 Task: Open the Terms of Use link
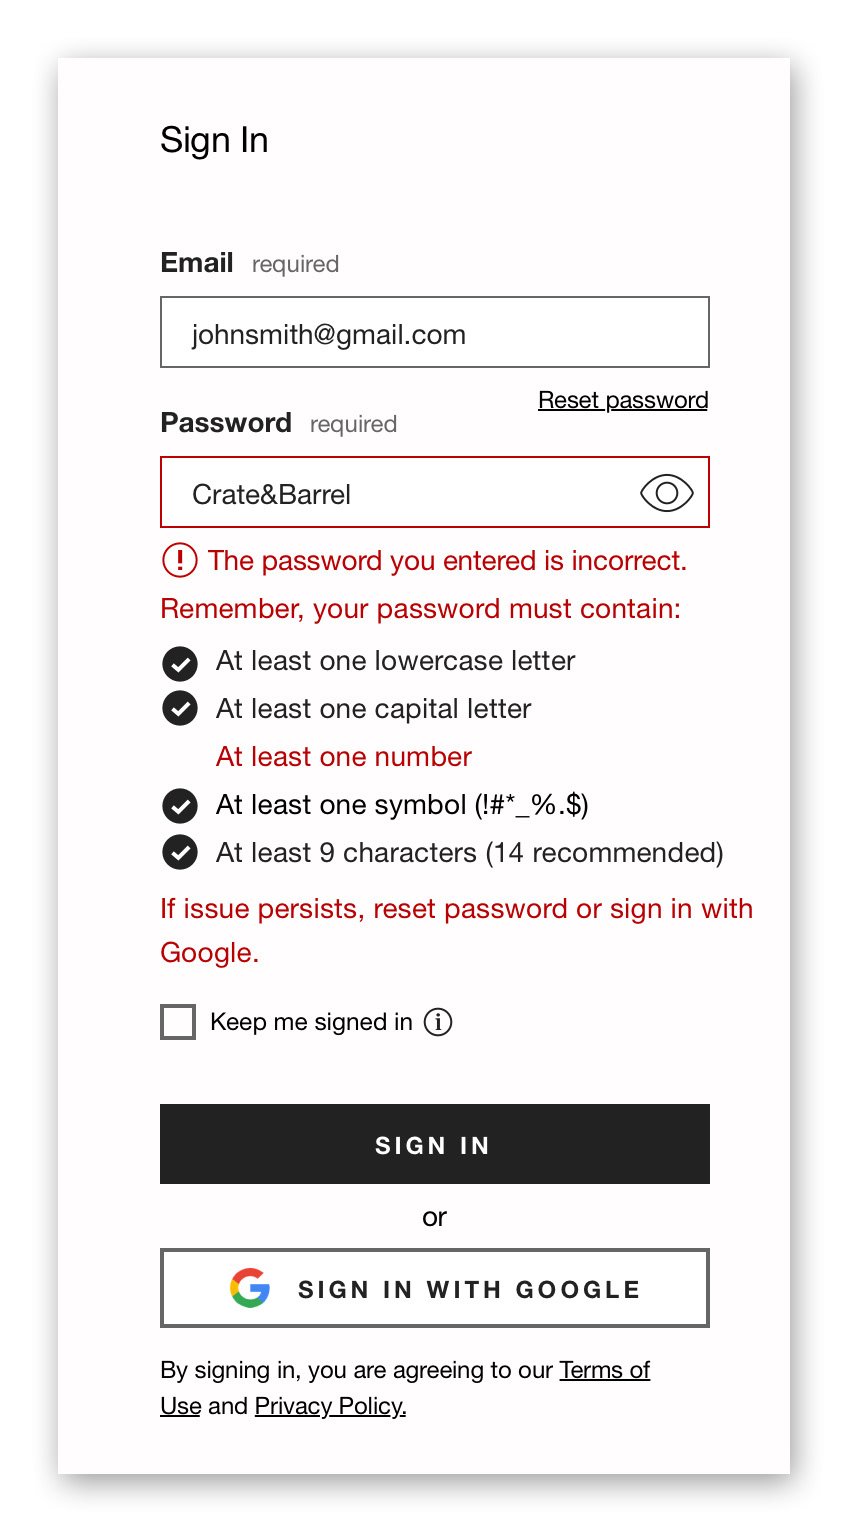pyautogui.click(x=604, y=1370)
